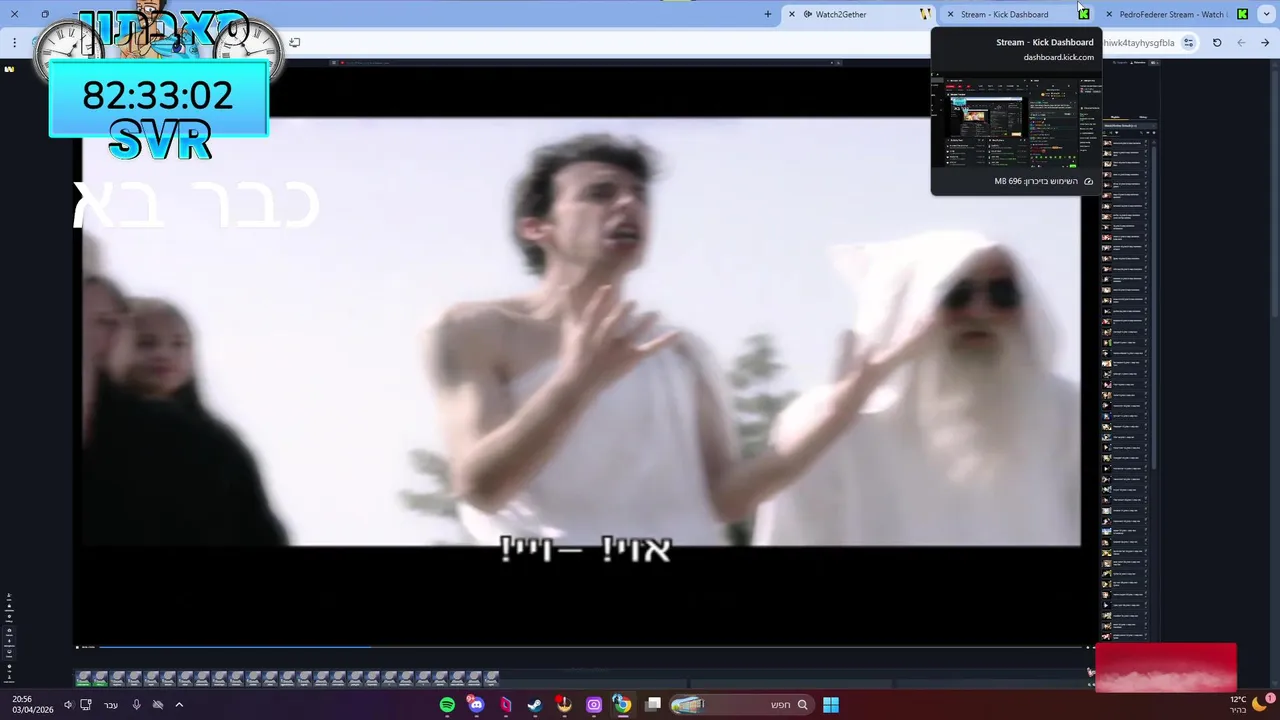Click the stream timer 82:33:02
Viewport: 1280px width, 720px height.
[158, 95]
